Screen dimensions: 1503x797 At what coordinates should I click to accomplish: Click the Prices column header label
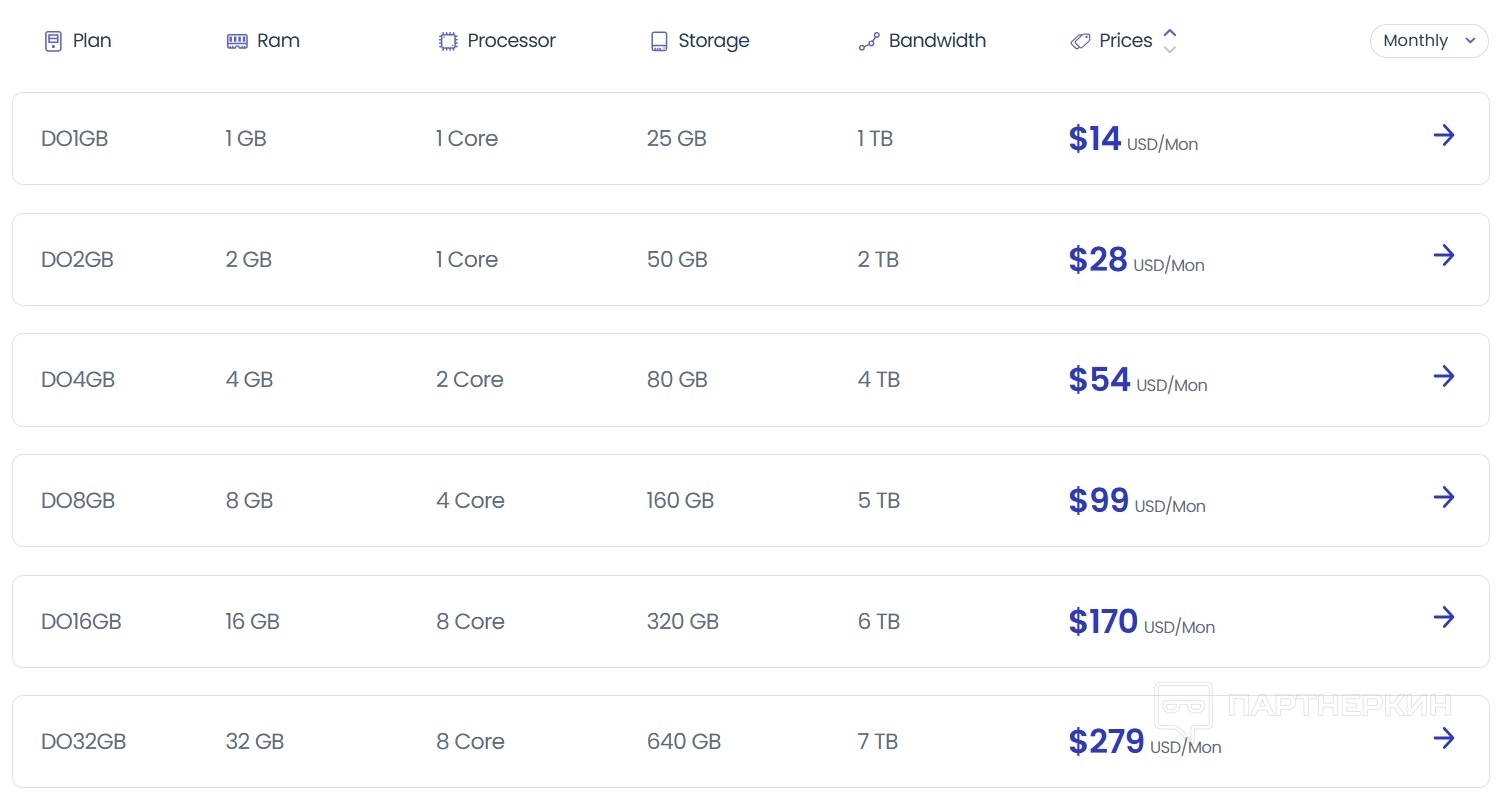1125,41
